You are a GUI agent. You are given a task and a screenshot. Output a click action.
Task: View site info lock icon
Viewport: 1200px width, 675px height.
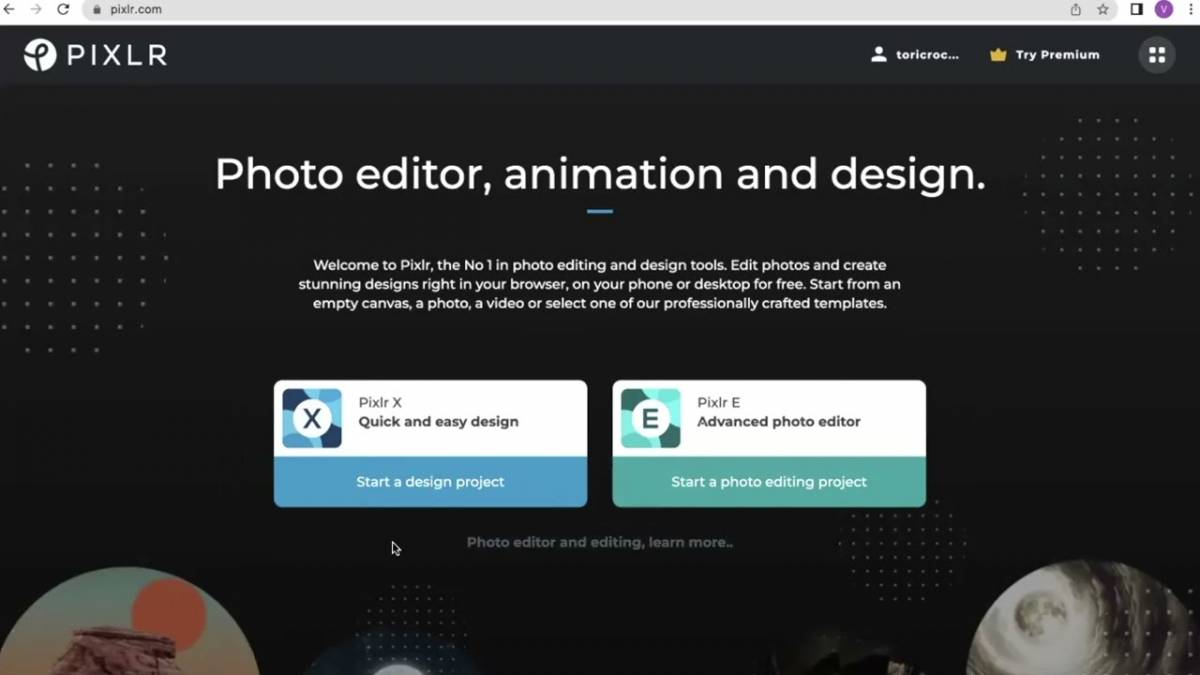tap(97, 9)
